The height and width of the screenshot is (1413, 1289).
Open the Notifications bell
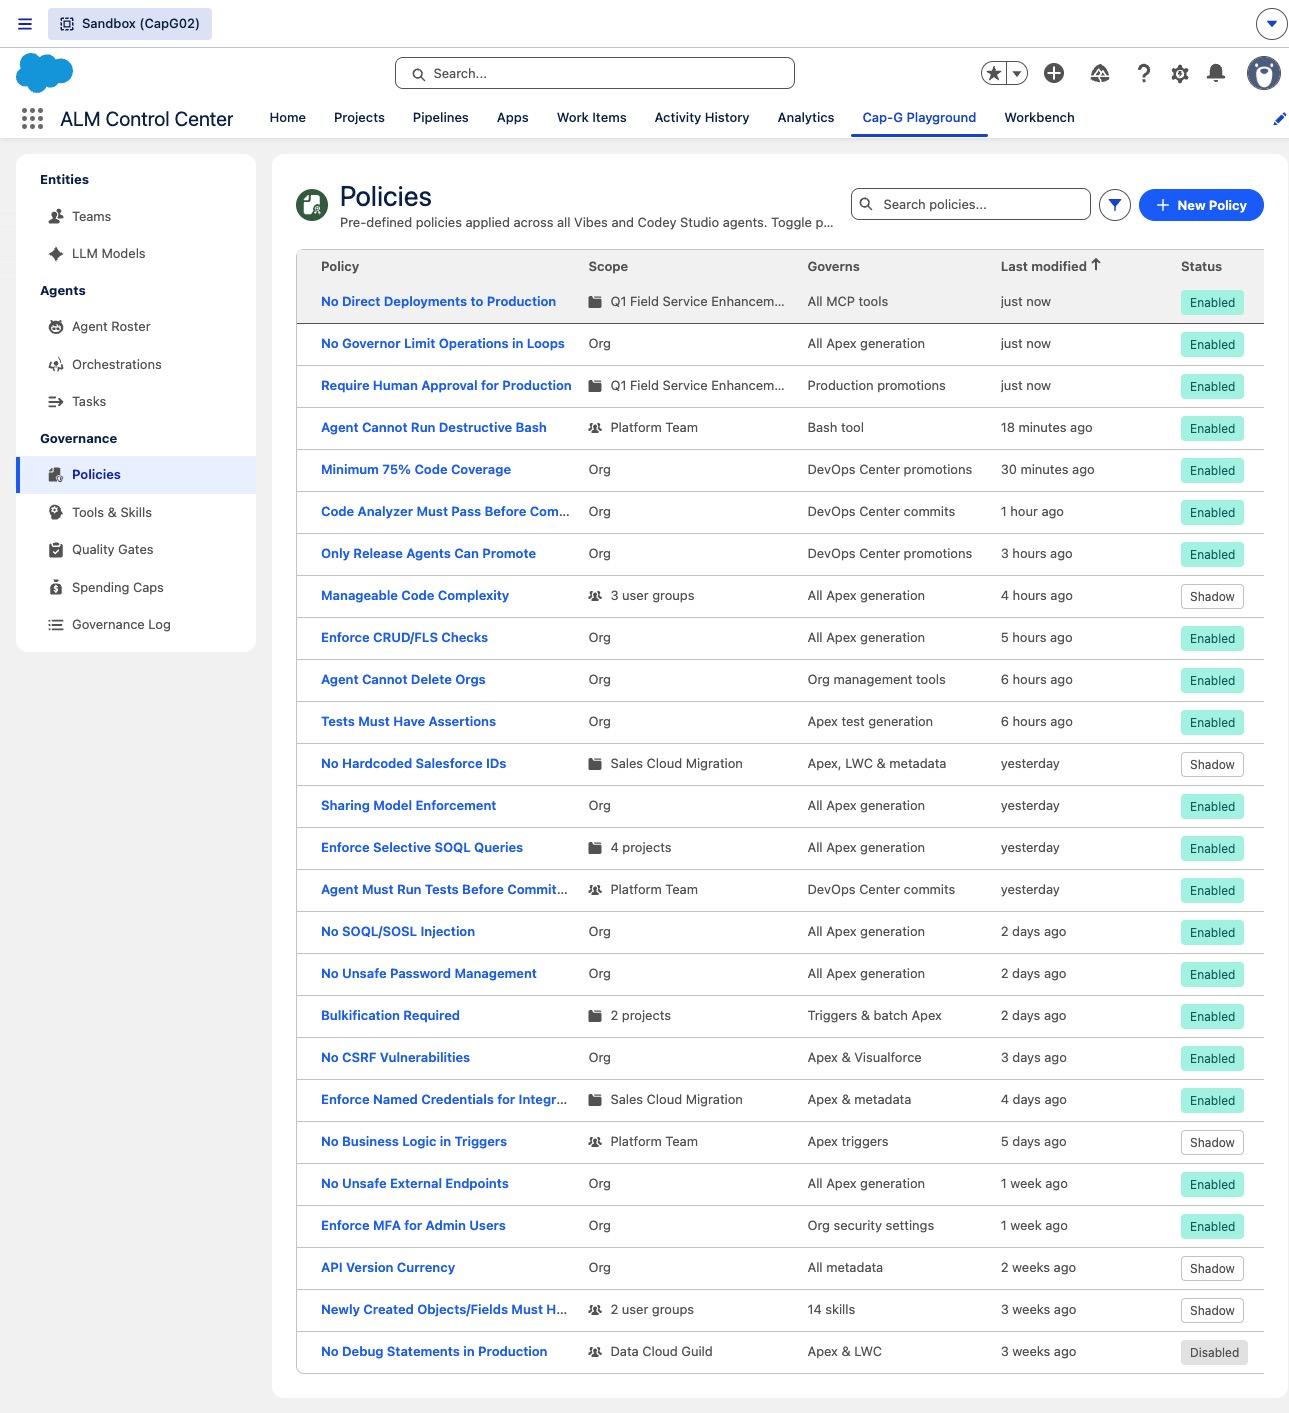(x=1216, y=73)
